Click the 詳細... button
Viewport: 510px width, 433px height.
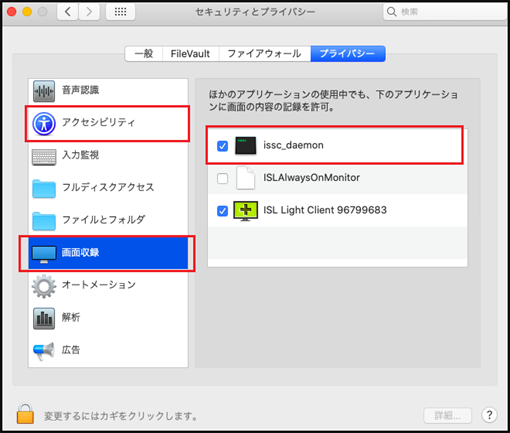point(447,415)
